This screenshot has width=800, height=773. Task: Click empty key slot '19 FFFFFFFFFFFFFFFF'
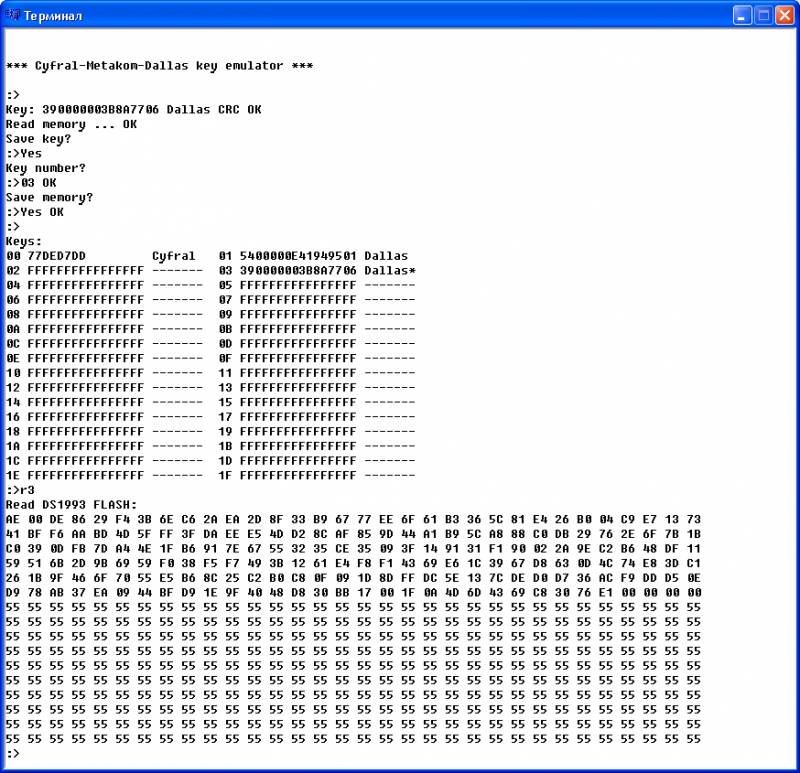287,432
